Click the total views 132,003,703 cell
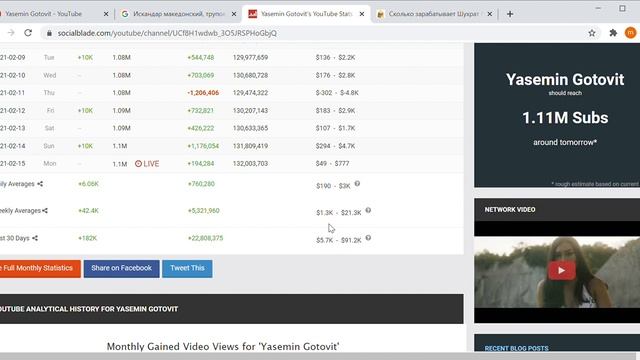 [x=250, y=164]
